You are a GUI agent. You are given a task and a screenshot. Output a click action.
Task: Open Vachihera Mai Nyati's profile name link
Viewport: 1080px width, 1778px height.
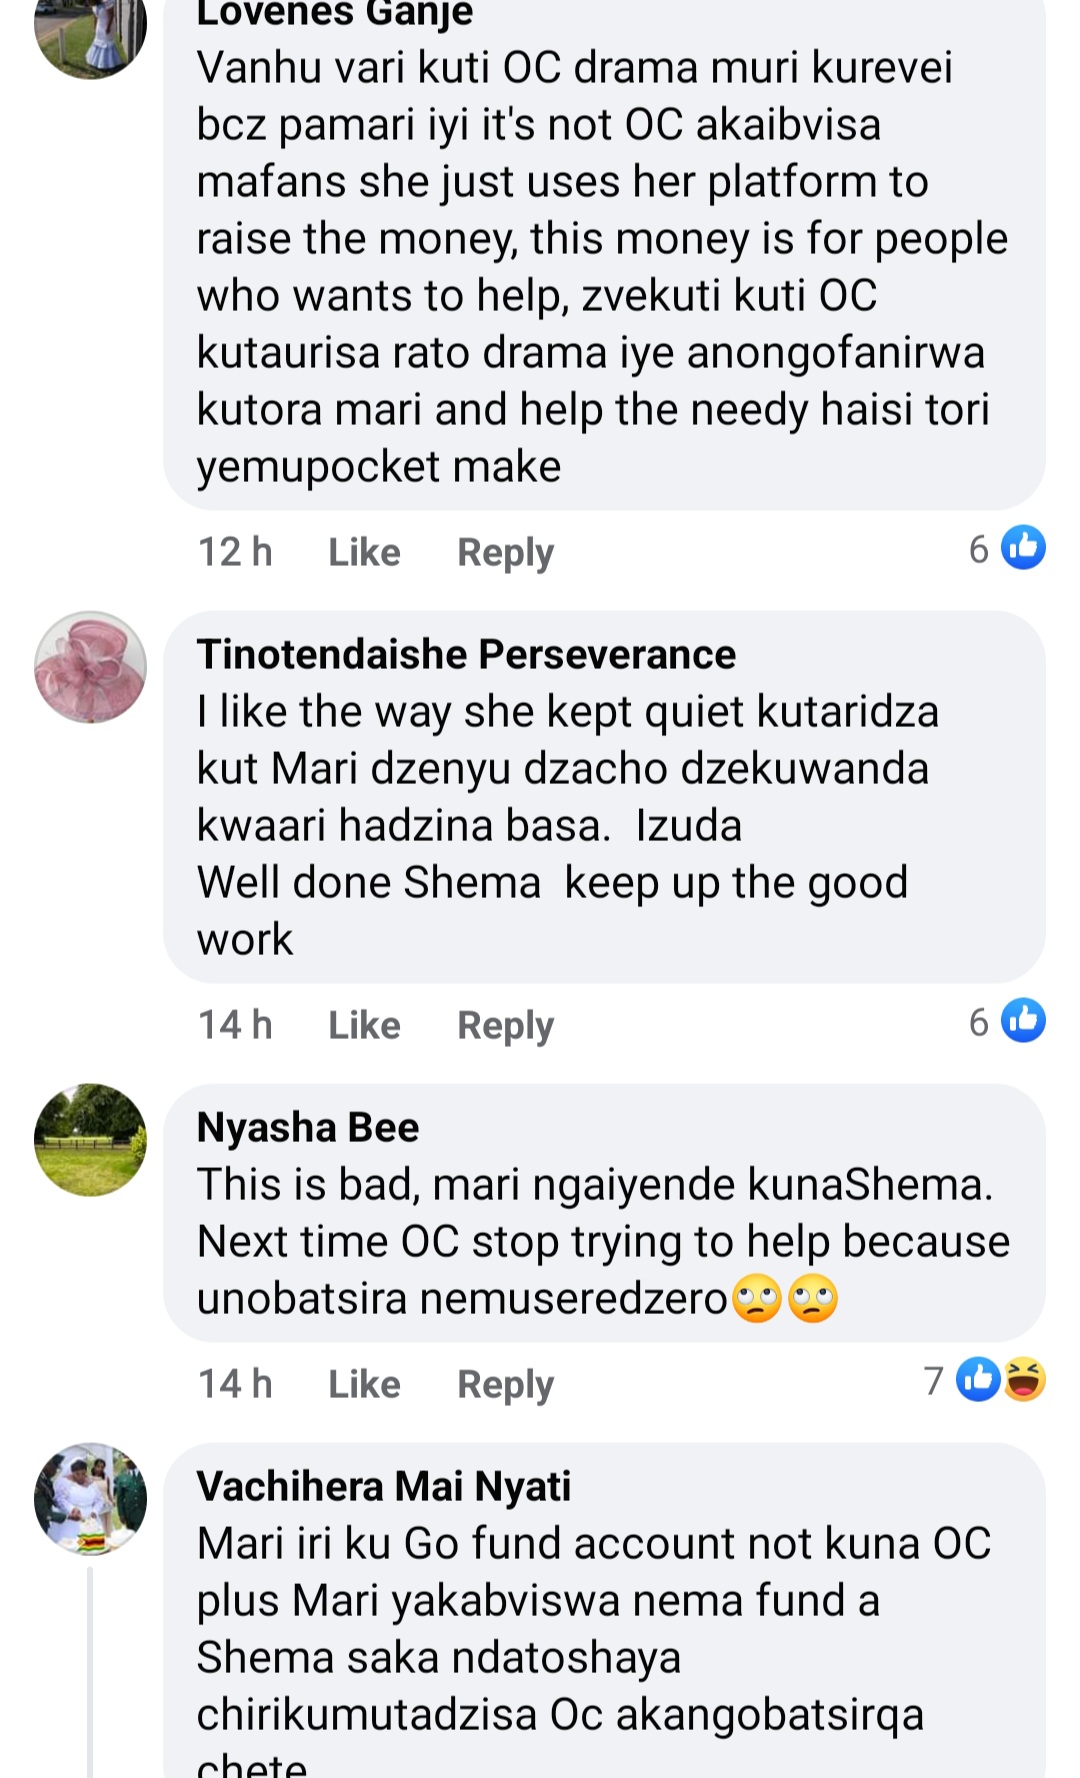pyautogui.click(x=384, y=1486)
